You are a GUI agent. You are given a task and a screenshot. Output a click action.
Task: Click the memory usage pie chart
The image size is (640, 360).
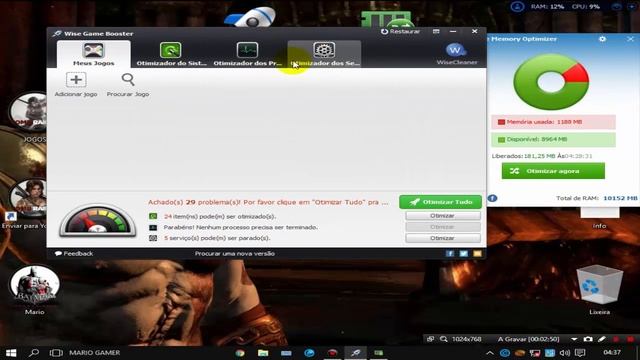click(x=551, y=82)
